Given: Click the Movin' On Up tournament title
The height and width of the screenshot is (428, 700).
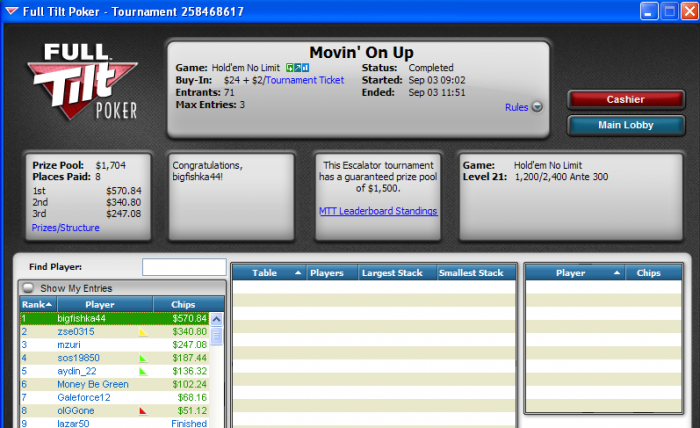Looking at the screenshot, I should (362, 52).
